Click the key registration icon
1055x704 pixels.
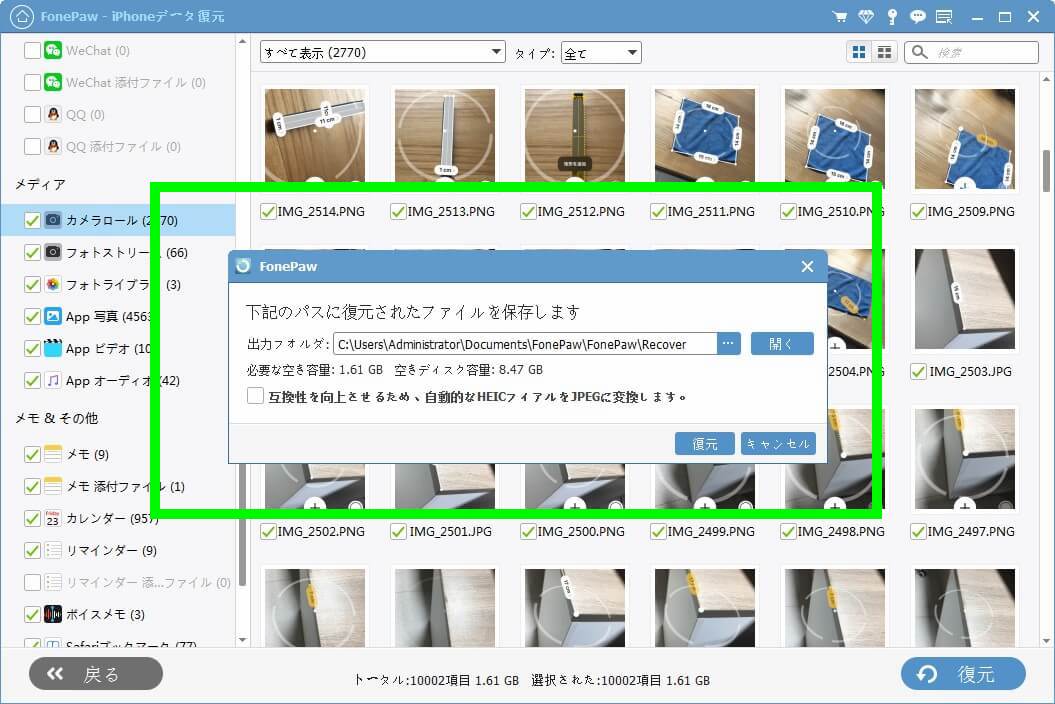point(892,17)
